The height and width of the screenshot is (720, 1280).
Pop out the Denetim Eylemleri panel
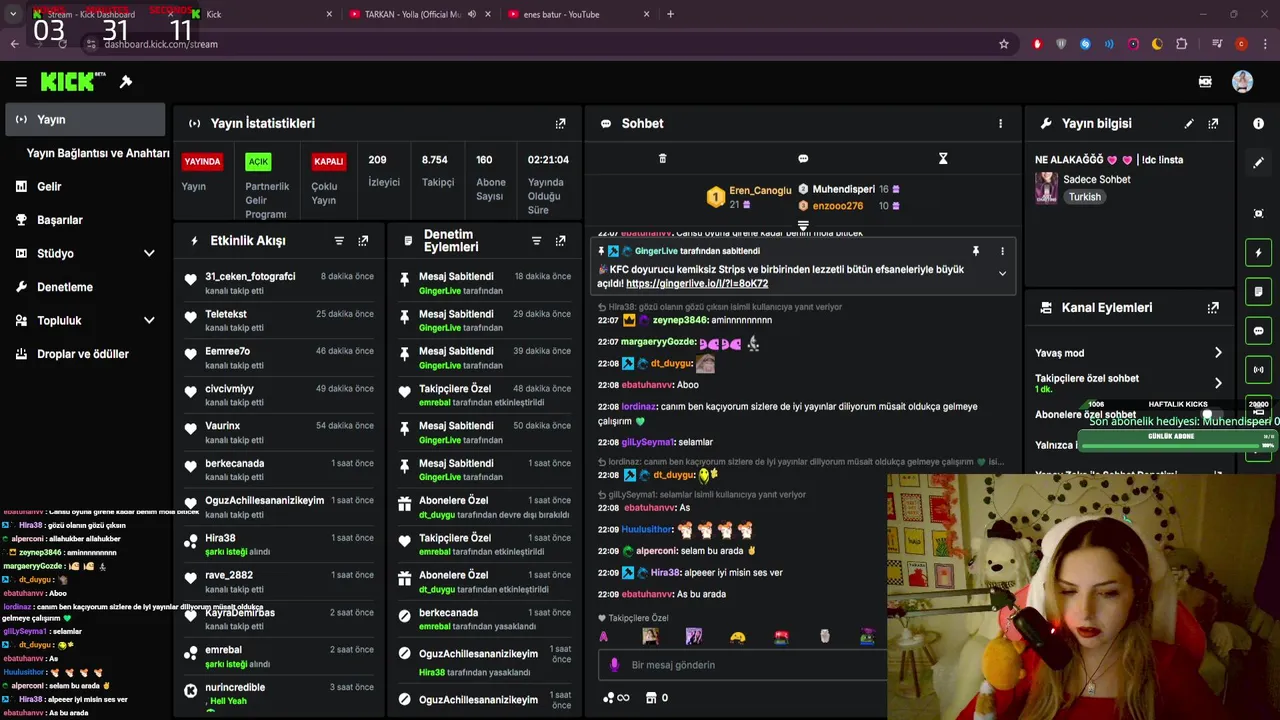[560, 241]
